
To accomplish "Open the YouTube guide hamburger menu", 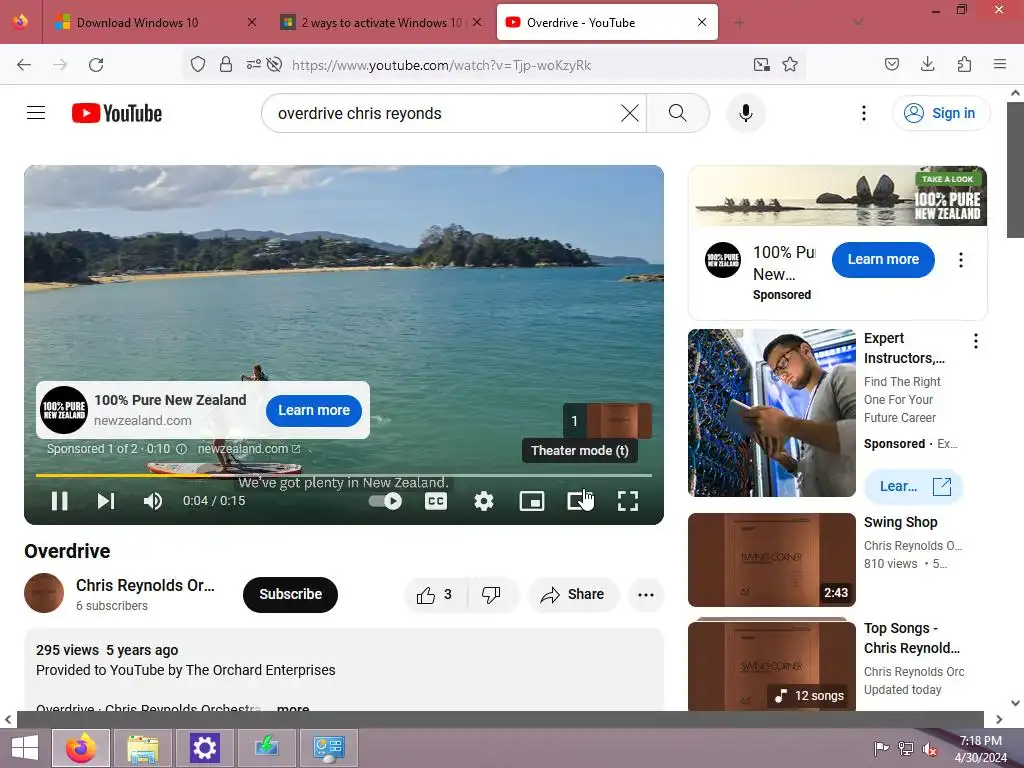I will click(x=36, y=113).
